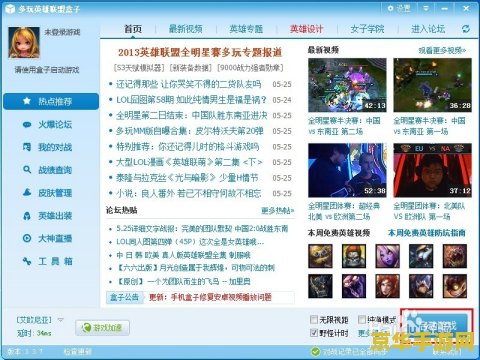This screenshot has height=360, width=480.
Task: Open forum post 'LOL同人图第四弹（45P）'
Action: (190, 242)
